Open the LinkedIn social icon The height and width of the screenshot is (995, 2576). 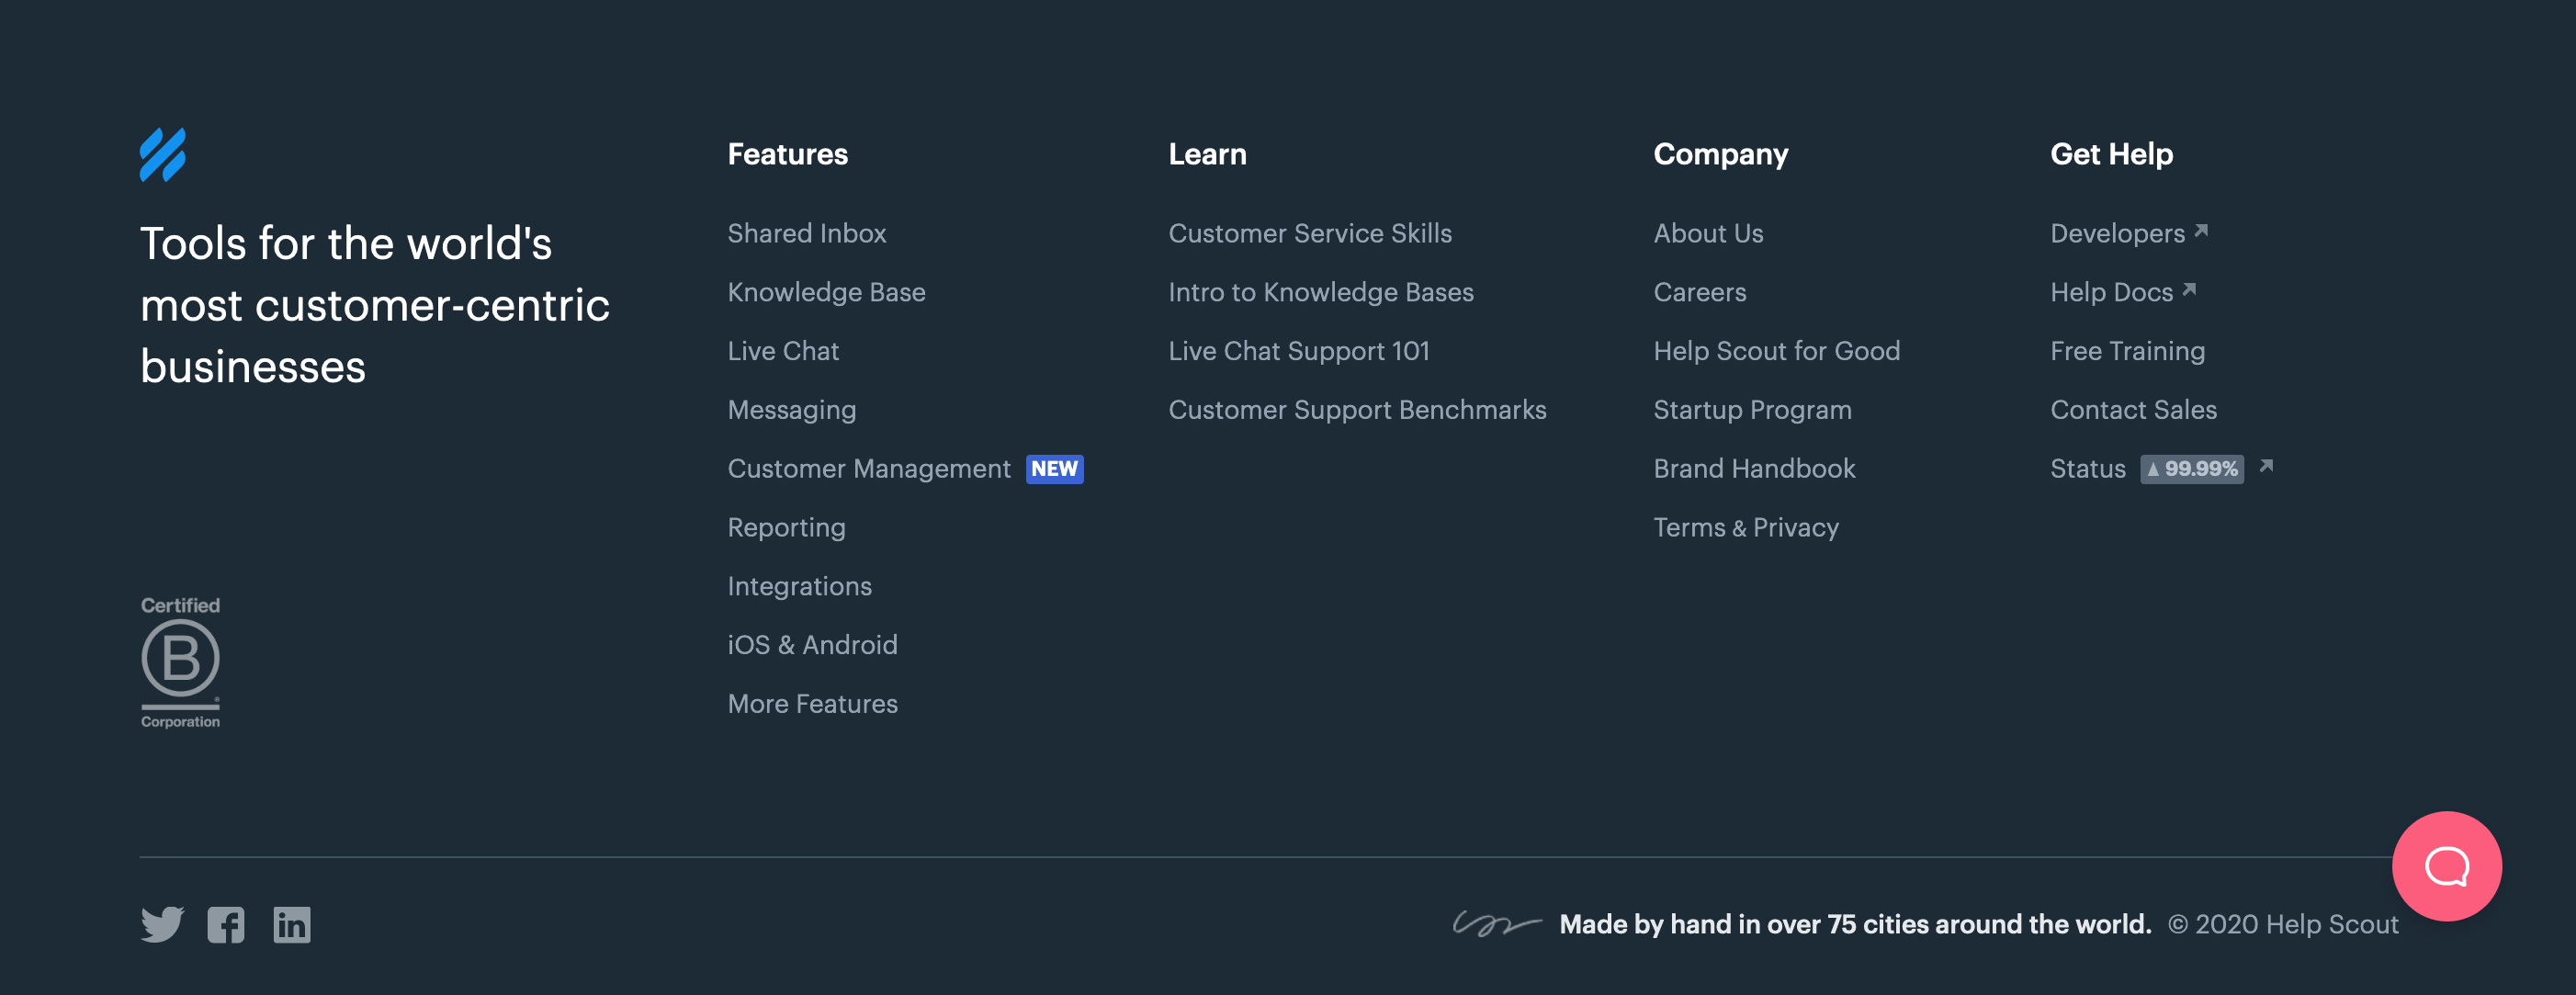292,925
